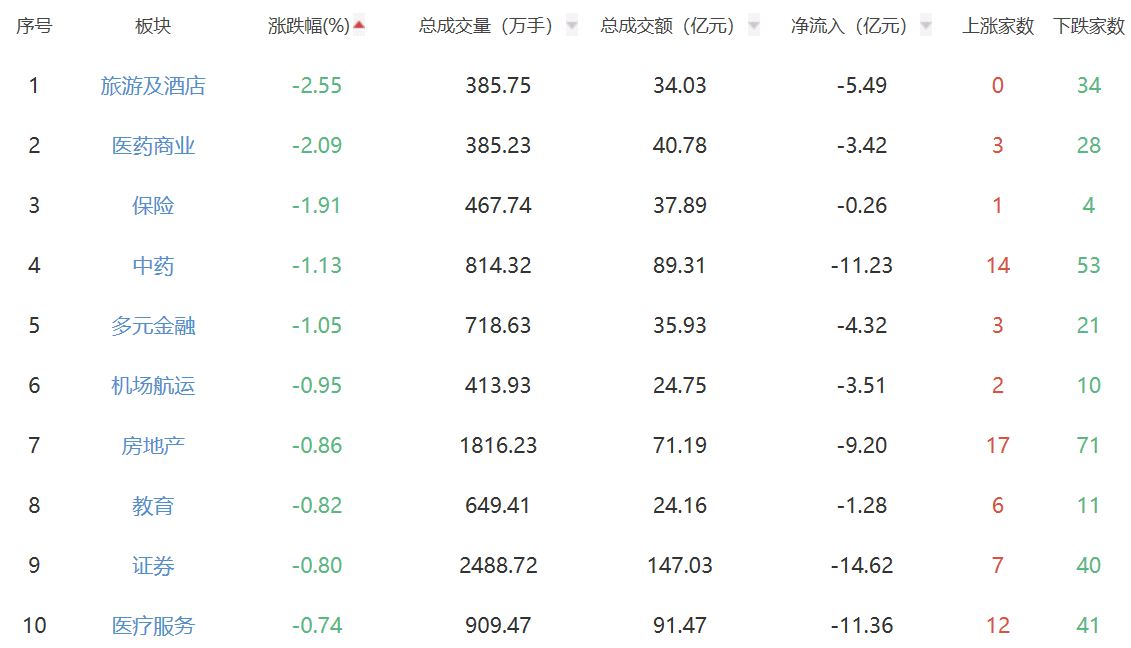The height and width of the screenshot is (648, 1131).
Task: Open the 旅游及酒店 sector link
Action: [x=153, y=86]
